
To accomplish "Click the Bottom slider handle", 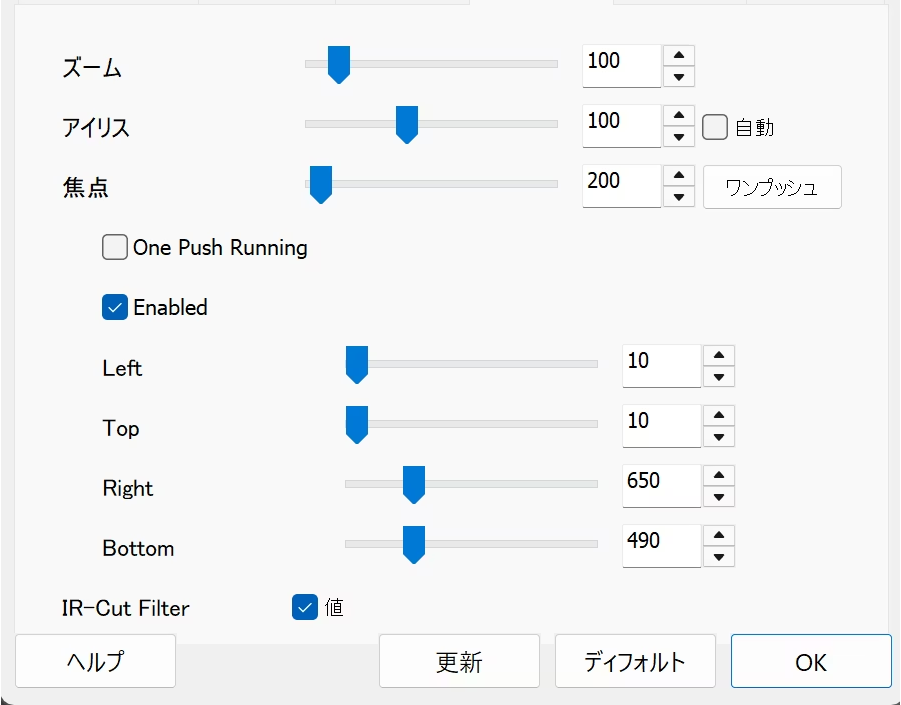I will [413, 545].
